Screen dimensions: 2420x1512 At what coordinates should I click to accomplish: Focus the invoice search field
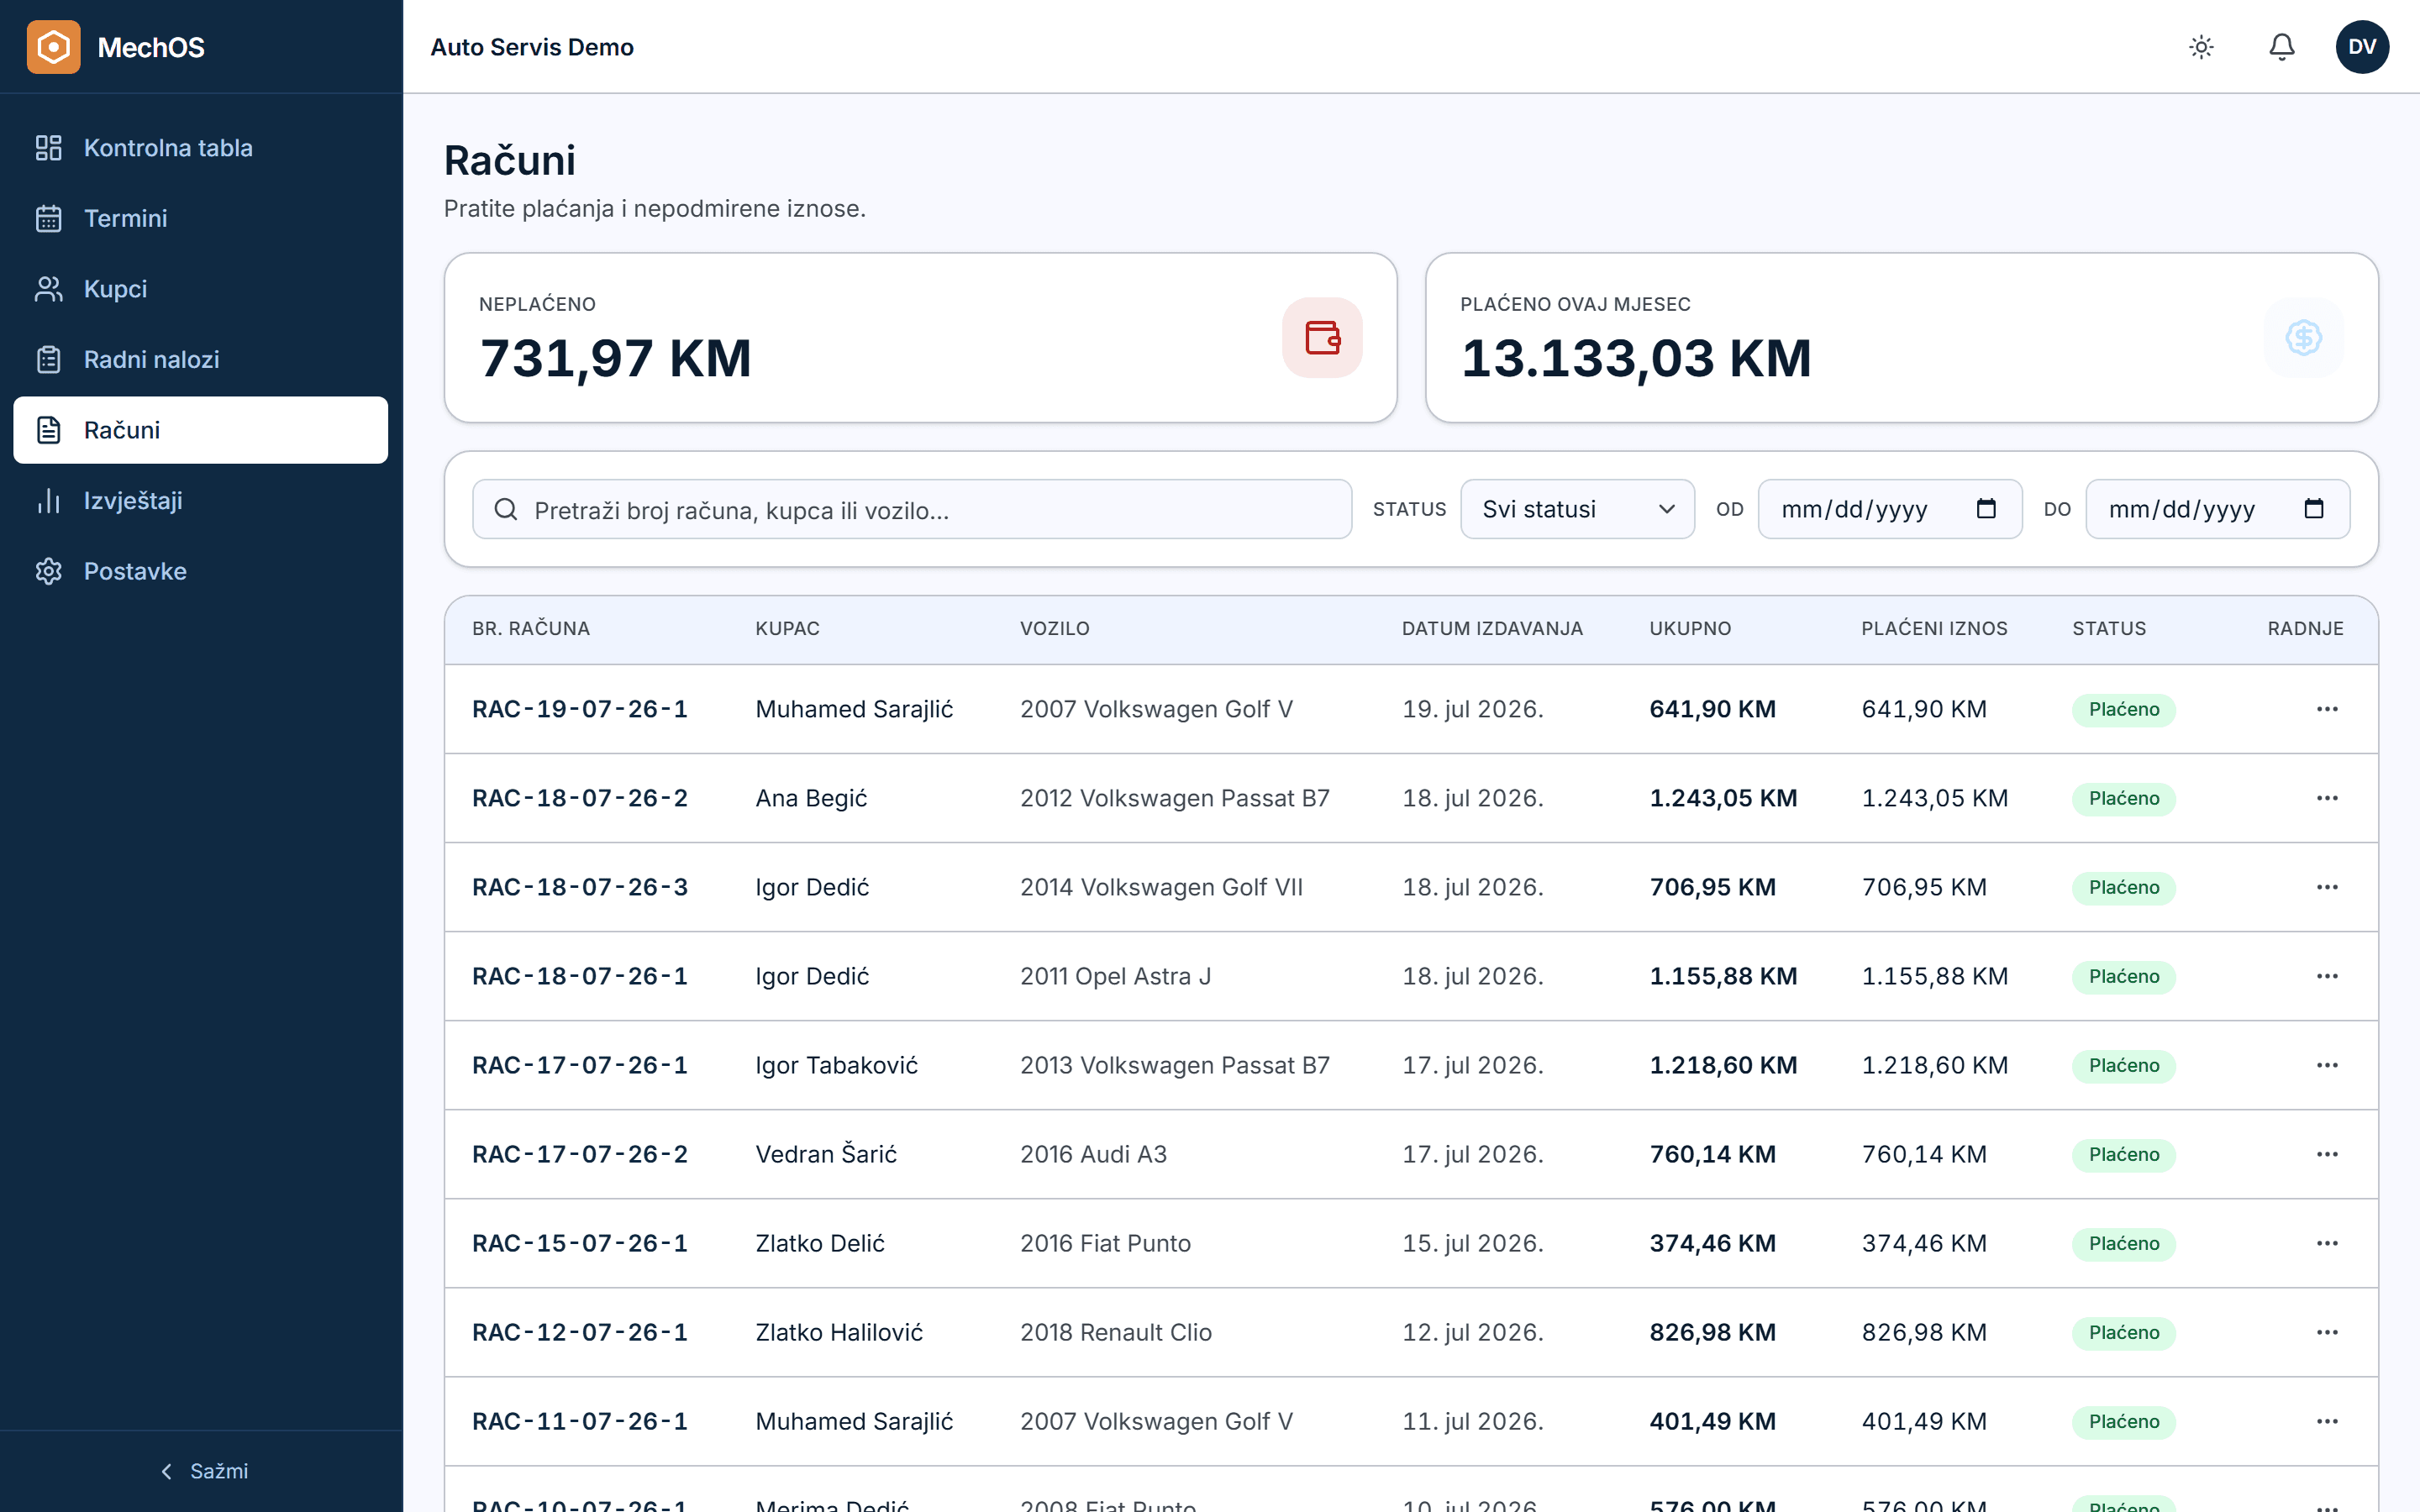pos(912,509)
